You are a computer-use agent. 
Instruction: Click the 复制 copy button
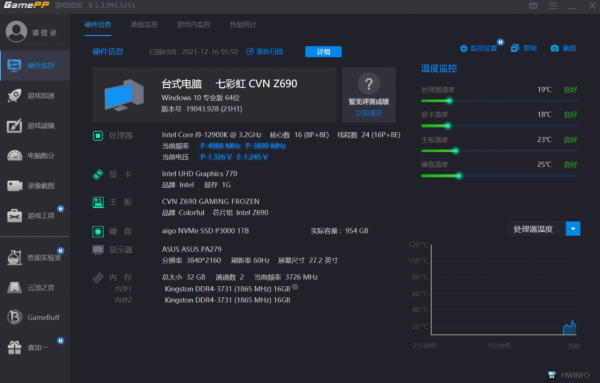(x=524, y=48)
